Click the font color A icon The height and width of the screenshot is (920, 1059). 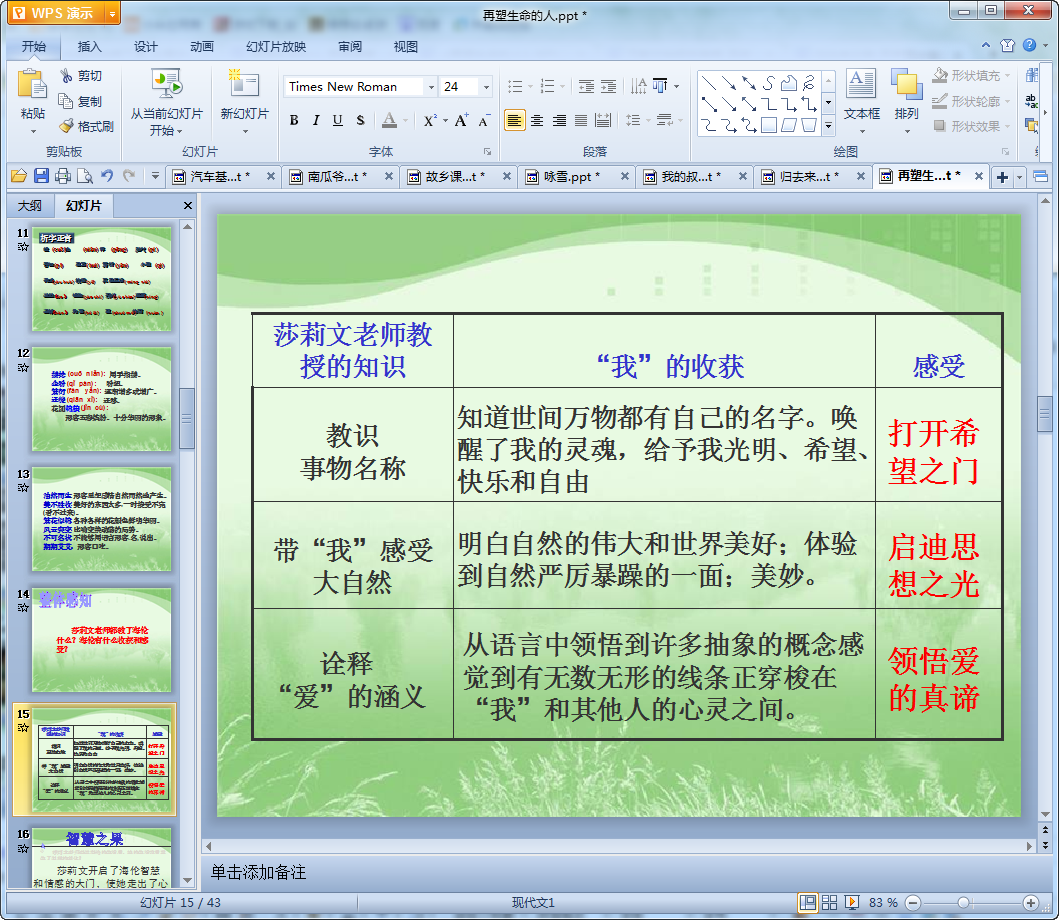(x=389, y=120)
